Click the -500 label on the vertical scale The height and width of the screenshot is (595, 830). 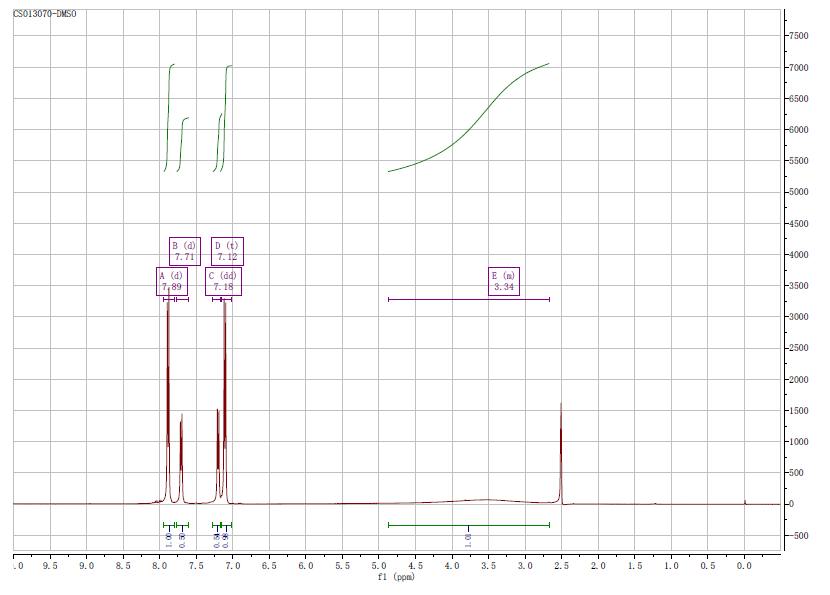pos(798,535)
